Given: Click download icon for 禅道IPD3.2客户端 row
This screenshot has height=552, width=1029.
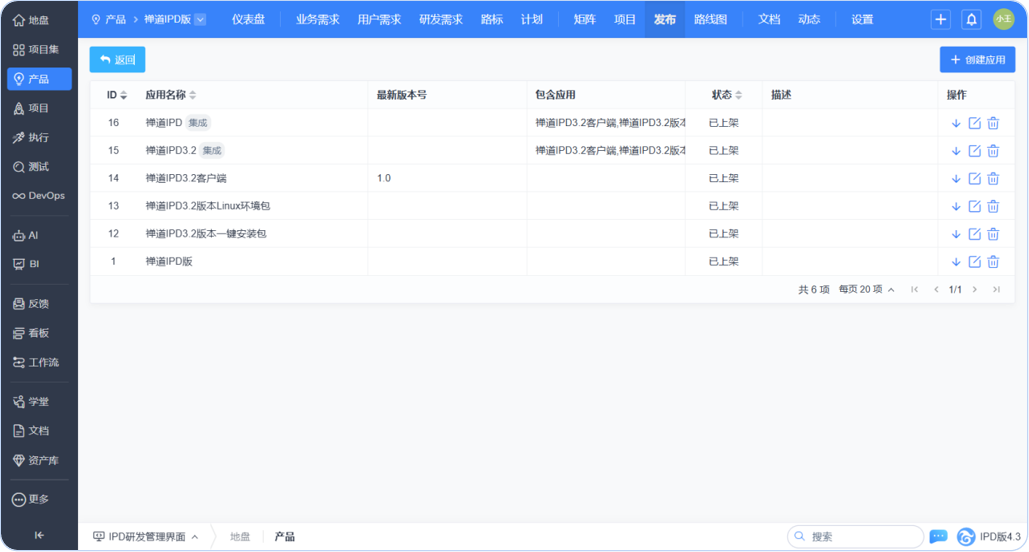Looking at the screenshot, I should tap(956, 178).
